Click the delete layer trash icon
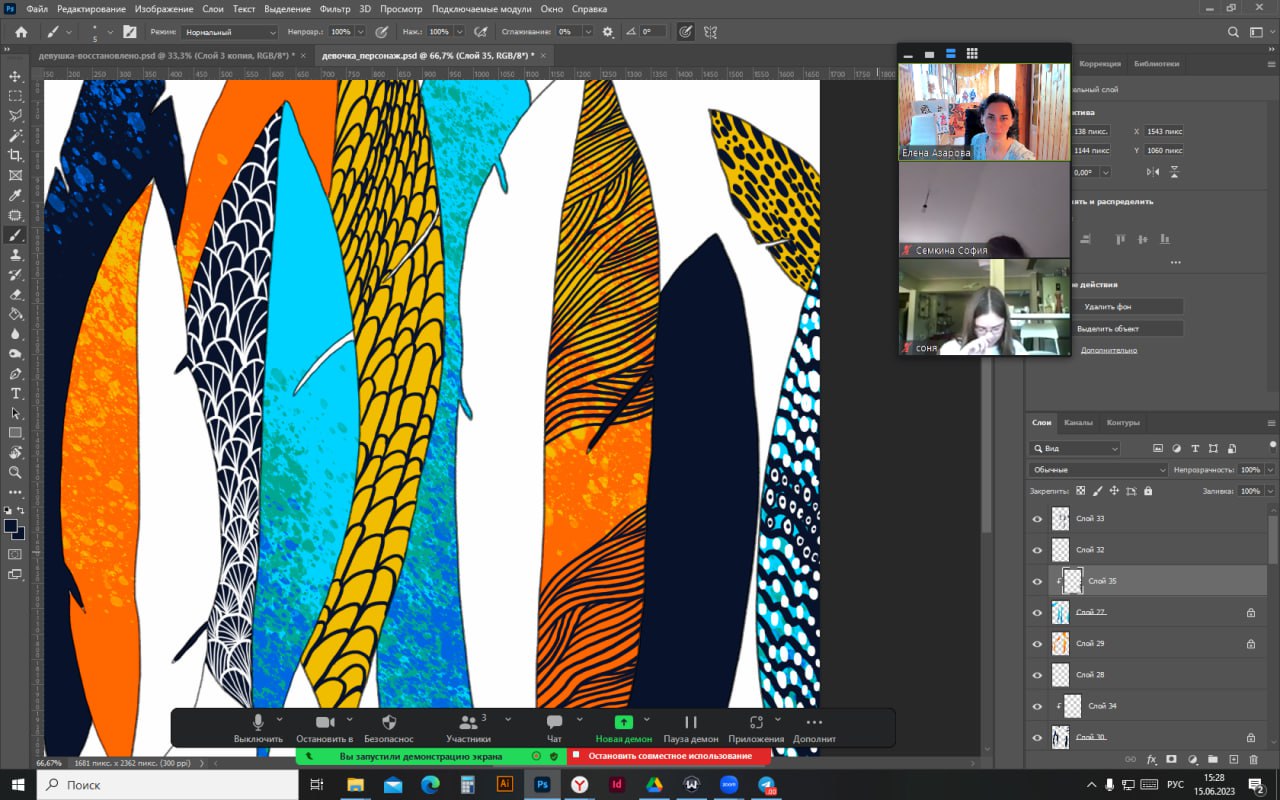Image resolution: width=1280 pixels, height=800 pixels. click(1253, 760)
